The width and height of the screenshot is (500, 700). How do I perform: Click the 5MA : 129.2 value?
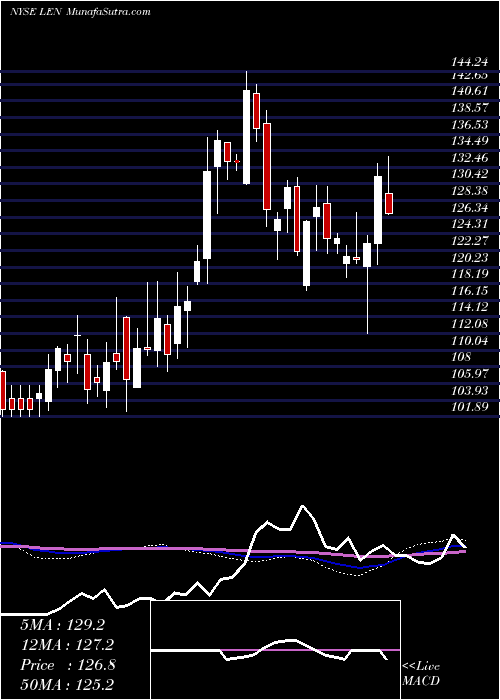click(62, 625)
